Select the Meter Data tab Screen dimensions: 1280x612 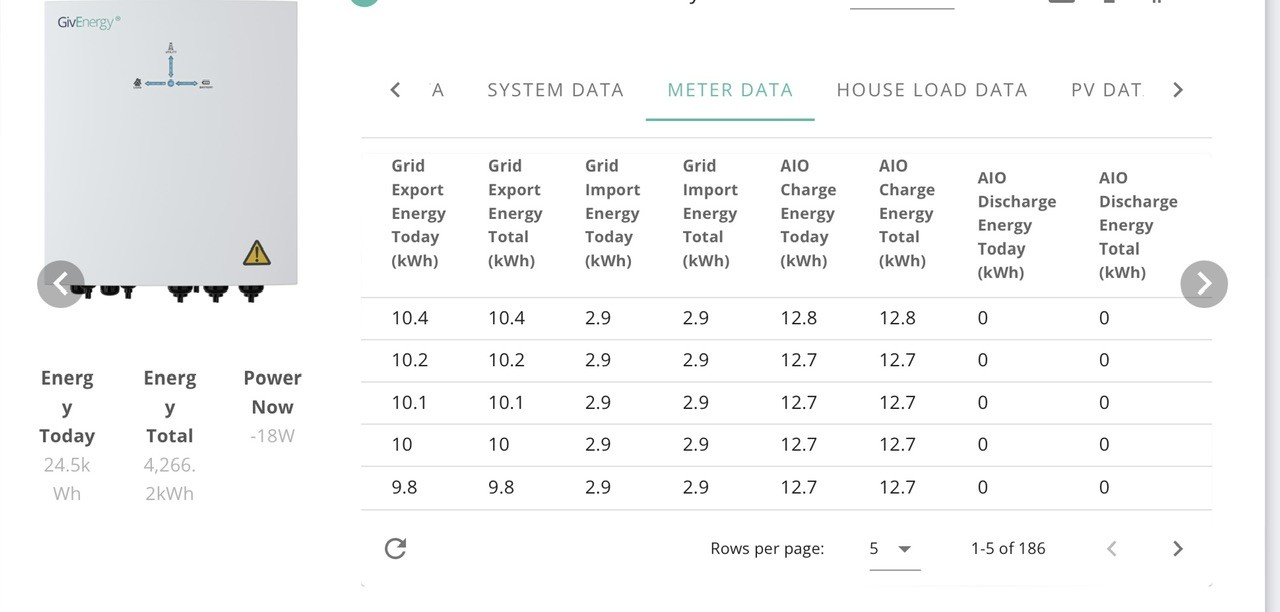pos(730,90)
